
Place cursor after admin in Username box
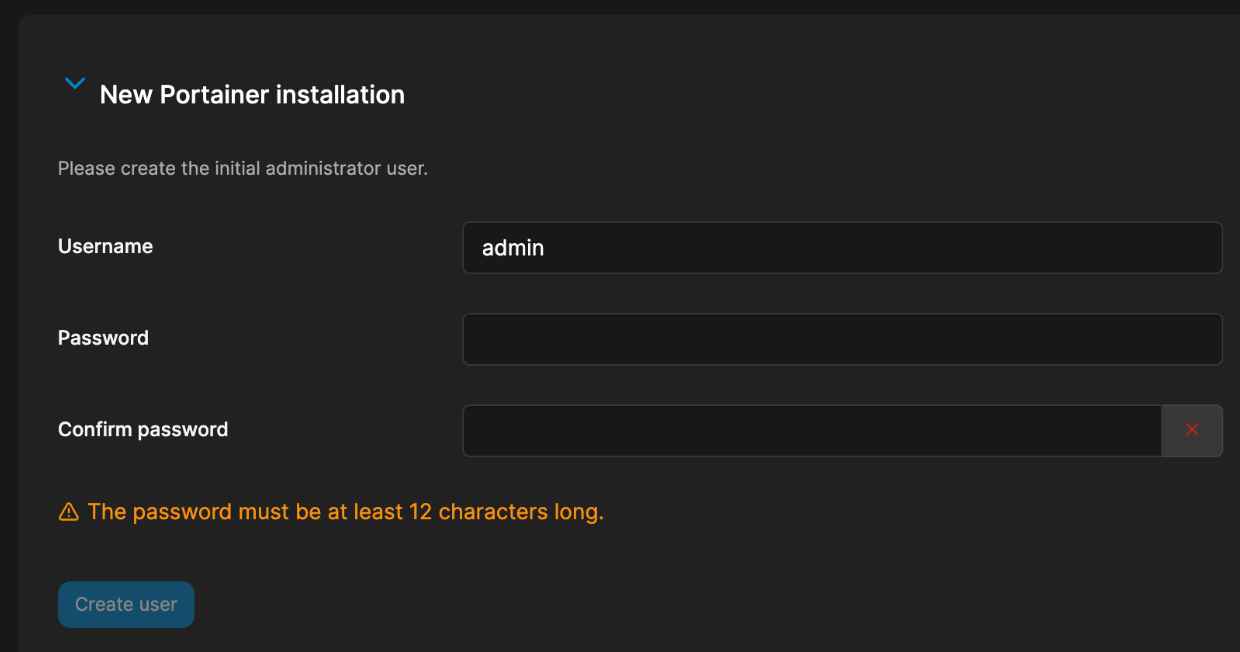pos(546,247)
